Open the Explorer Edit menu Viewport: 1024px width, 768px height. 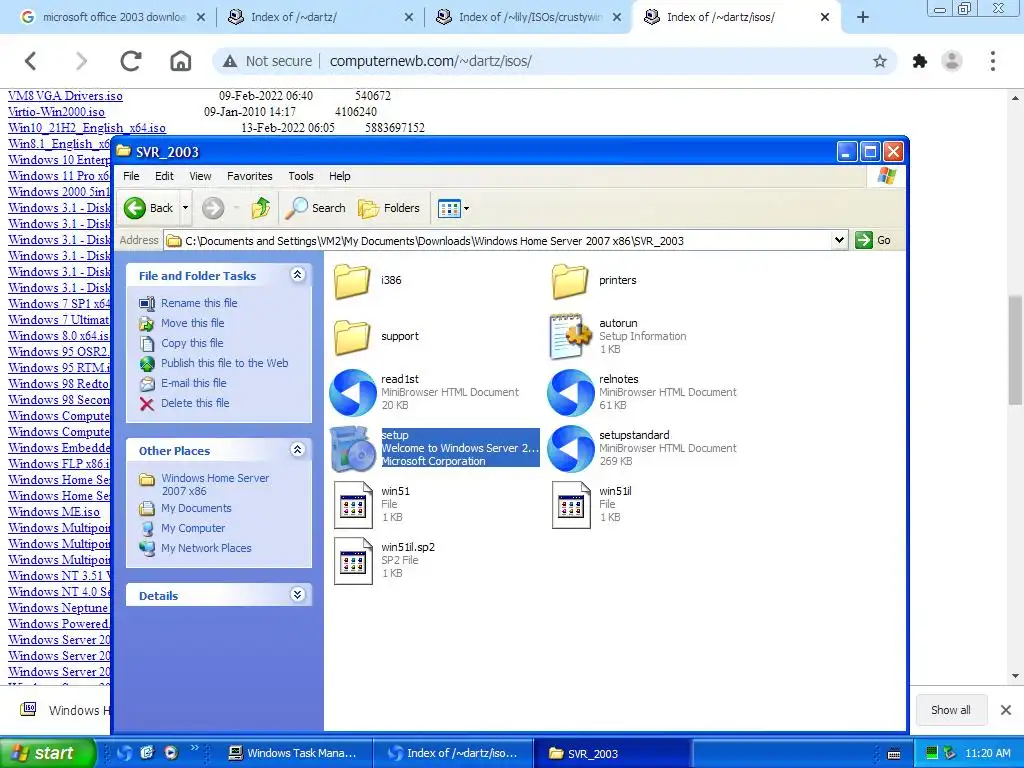164,176
